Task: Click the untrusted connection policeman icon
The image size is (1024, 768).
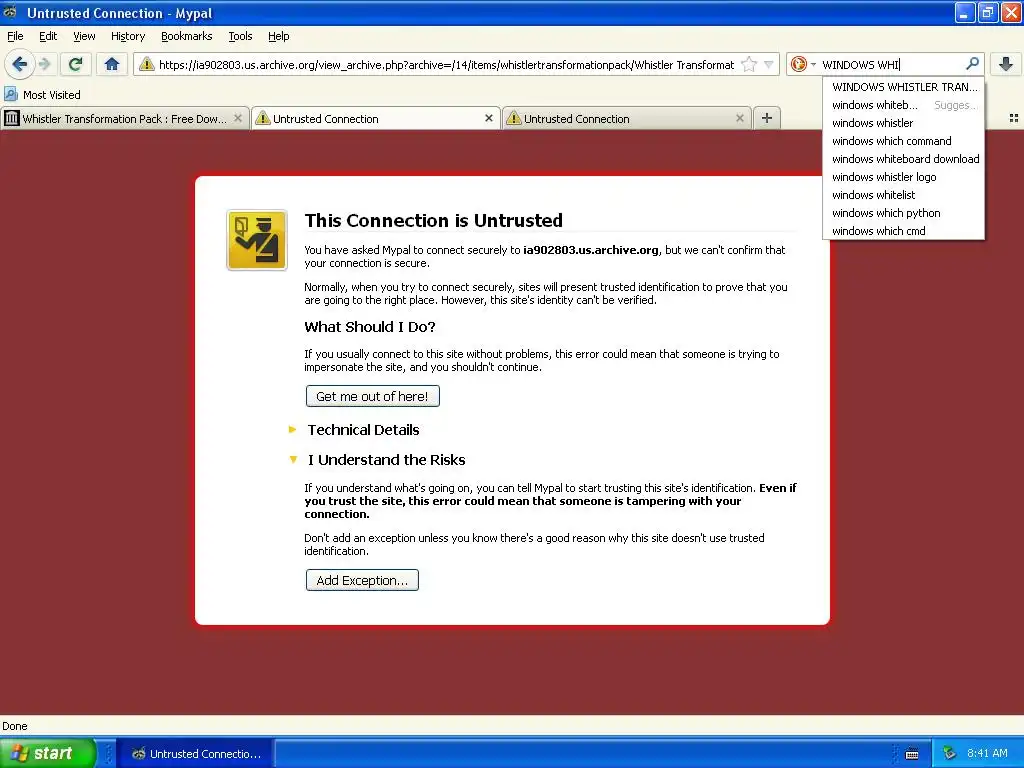Action: pos(257,240)
